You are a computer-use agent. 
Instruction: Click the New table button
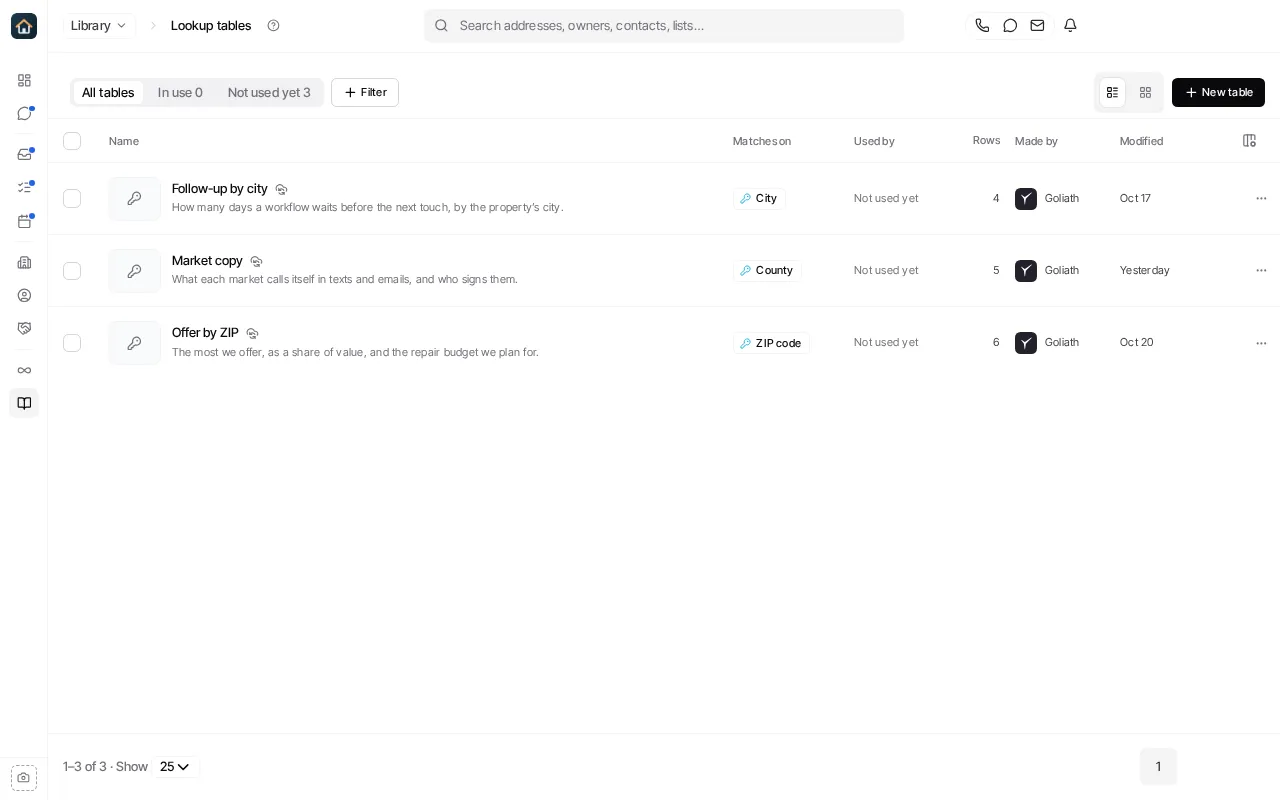(x=1218, y=92)
